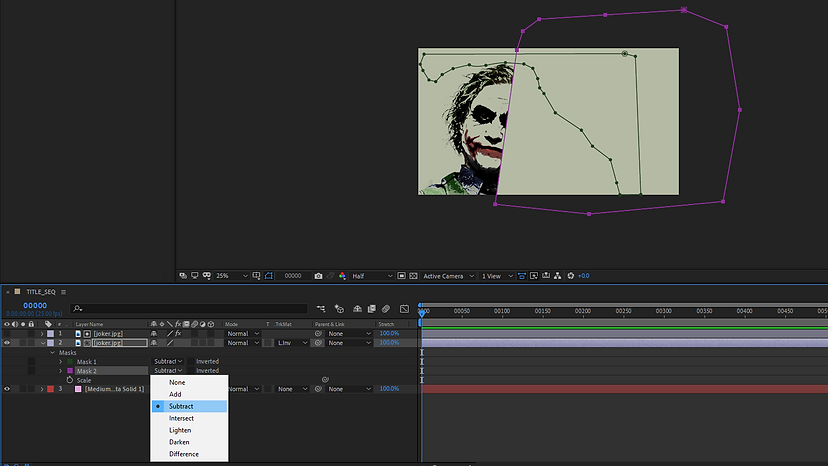
Task: Click the viewer timecode 00000 field
Action: point(293,276)
